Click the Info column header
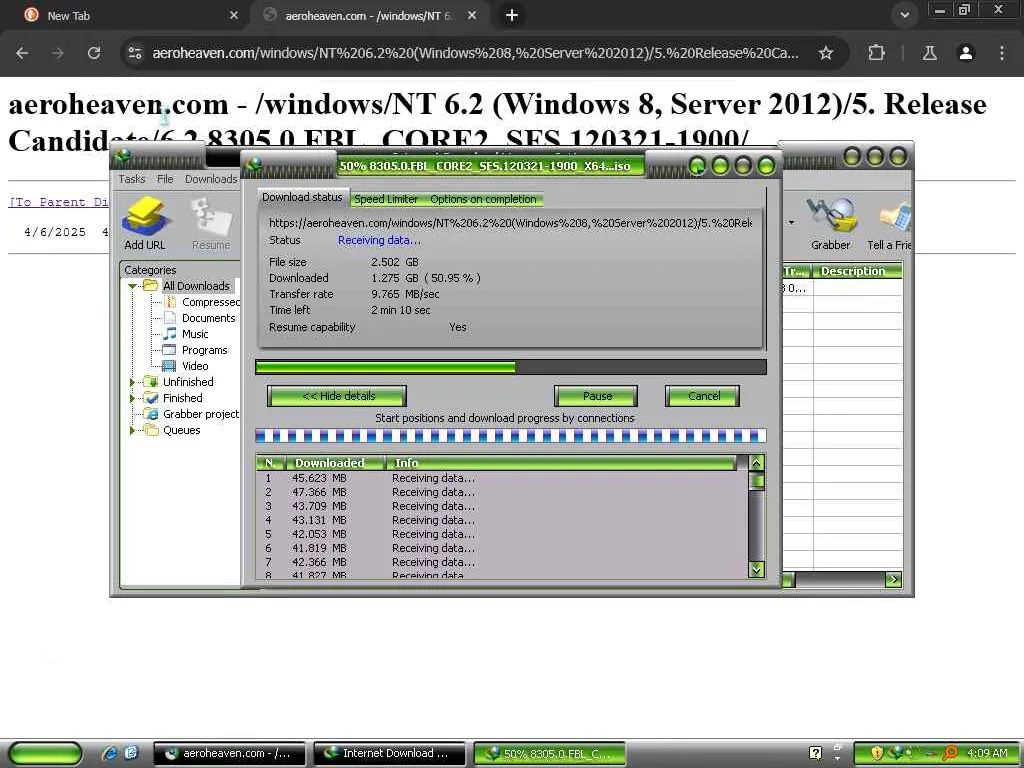Viewport: 1024px width, 768px height. click(x=562, y=463)
